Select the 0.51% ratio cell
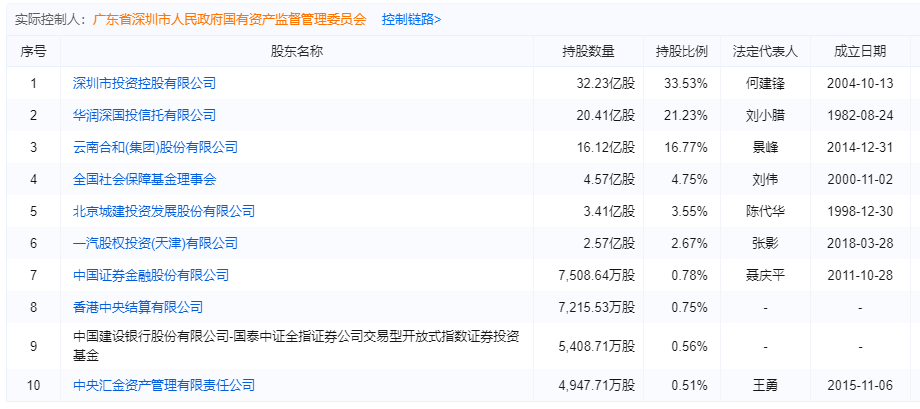 pos(689,386)
